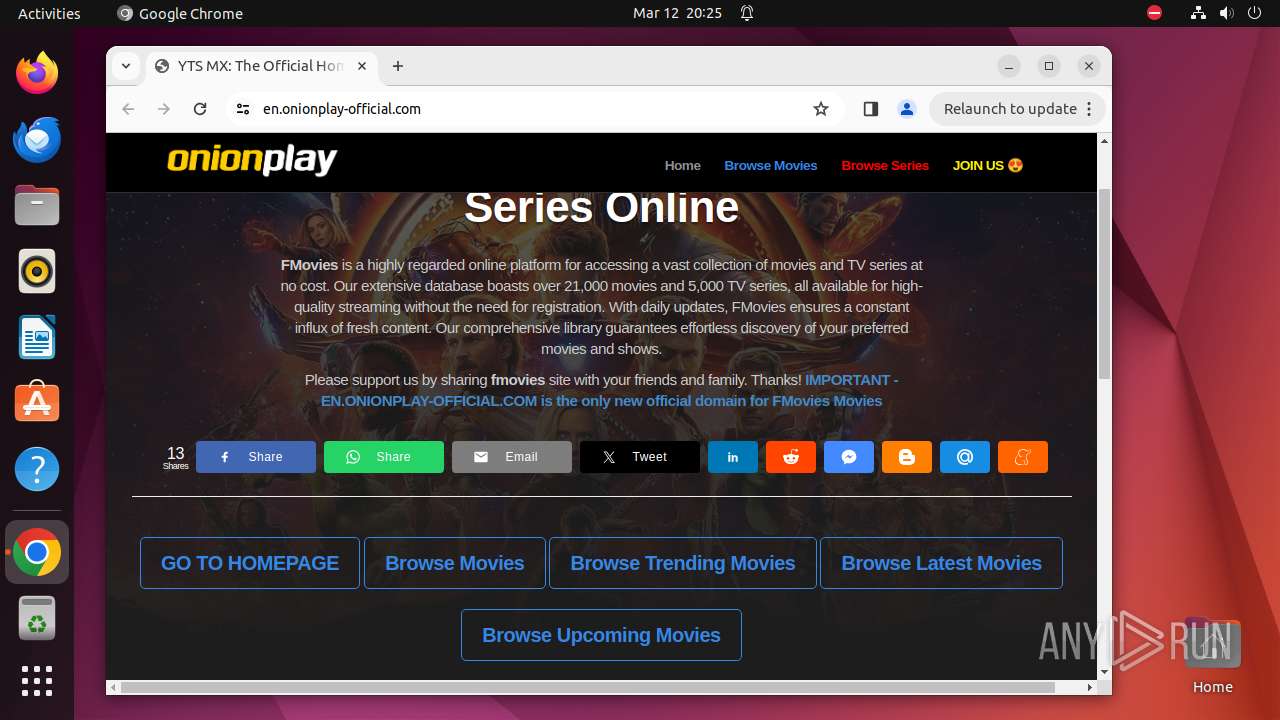Launch Firefox from the dock
Image resolution: width=1280 pixels, height=720 pixels.
pyautogui.click(x=37, y=73)
